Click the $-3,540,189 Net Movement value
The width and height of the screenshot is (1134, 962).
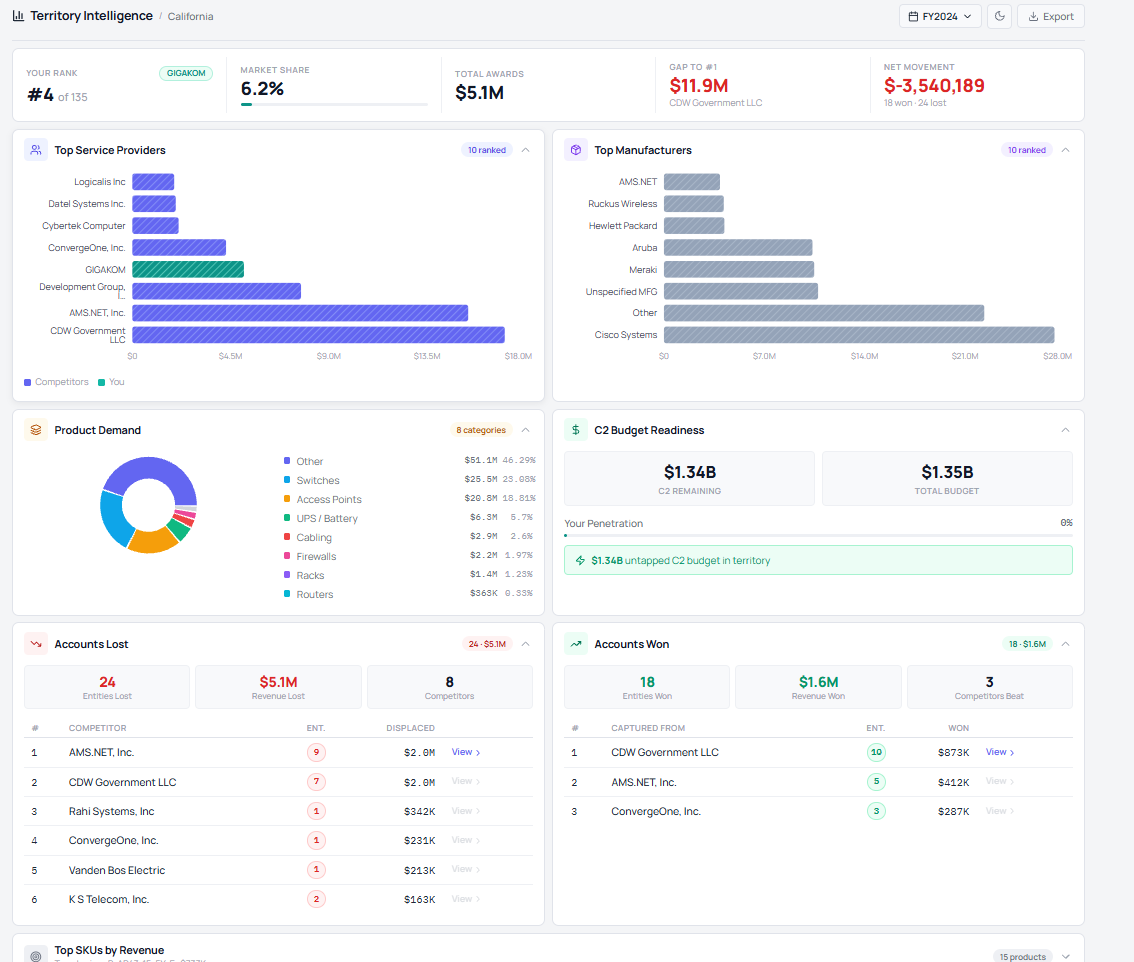coord(934,86)
